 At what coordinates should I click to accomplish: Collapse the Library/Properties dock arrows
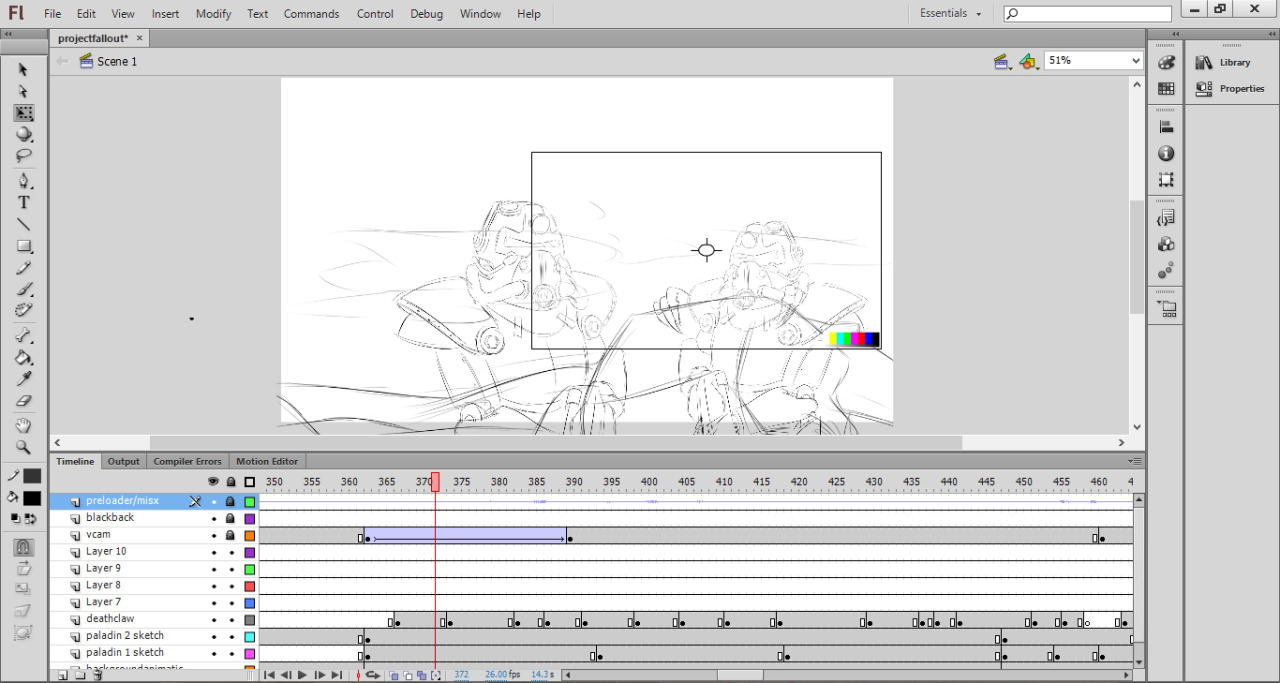tap(1271, 33)
